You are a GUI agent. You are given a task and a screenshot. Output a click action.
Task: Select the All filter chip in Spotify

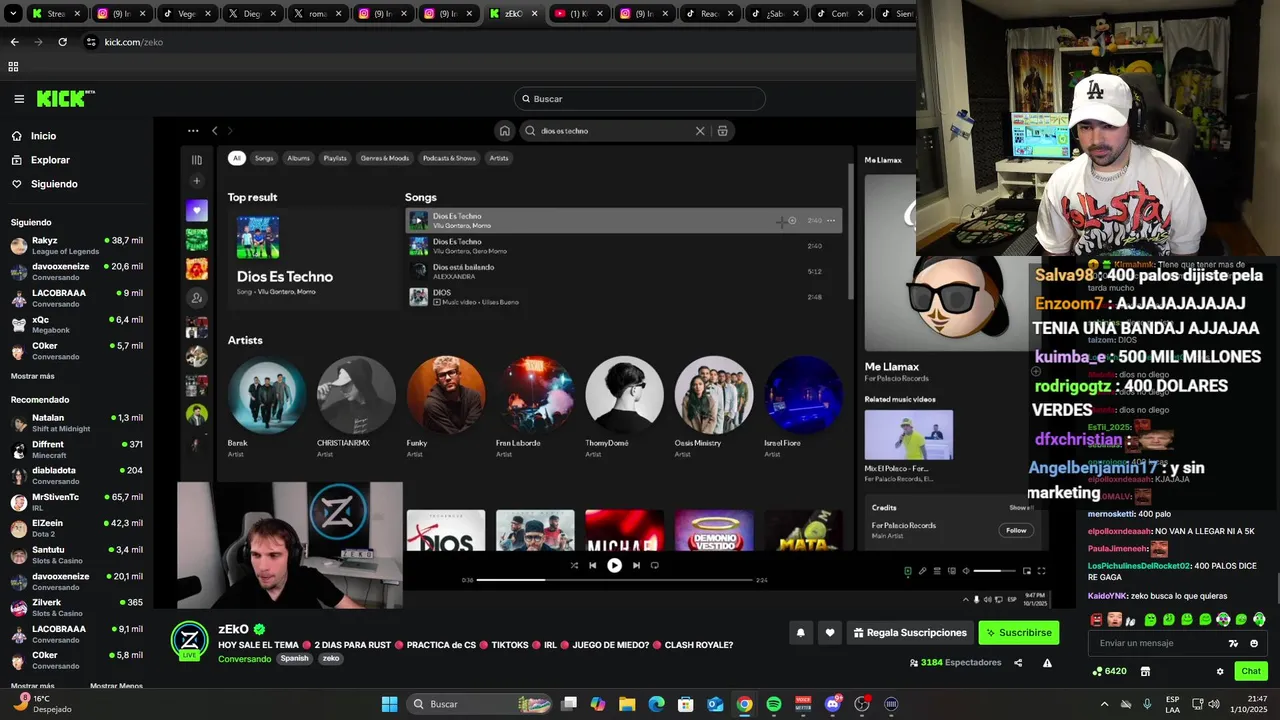pyautogui.click(x=237, y=158)
